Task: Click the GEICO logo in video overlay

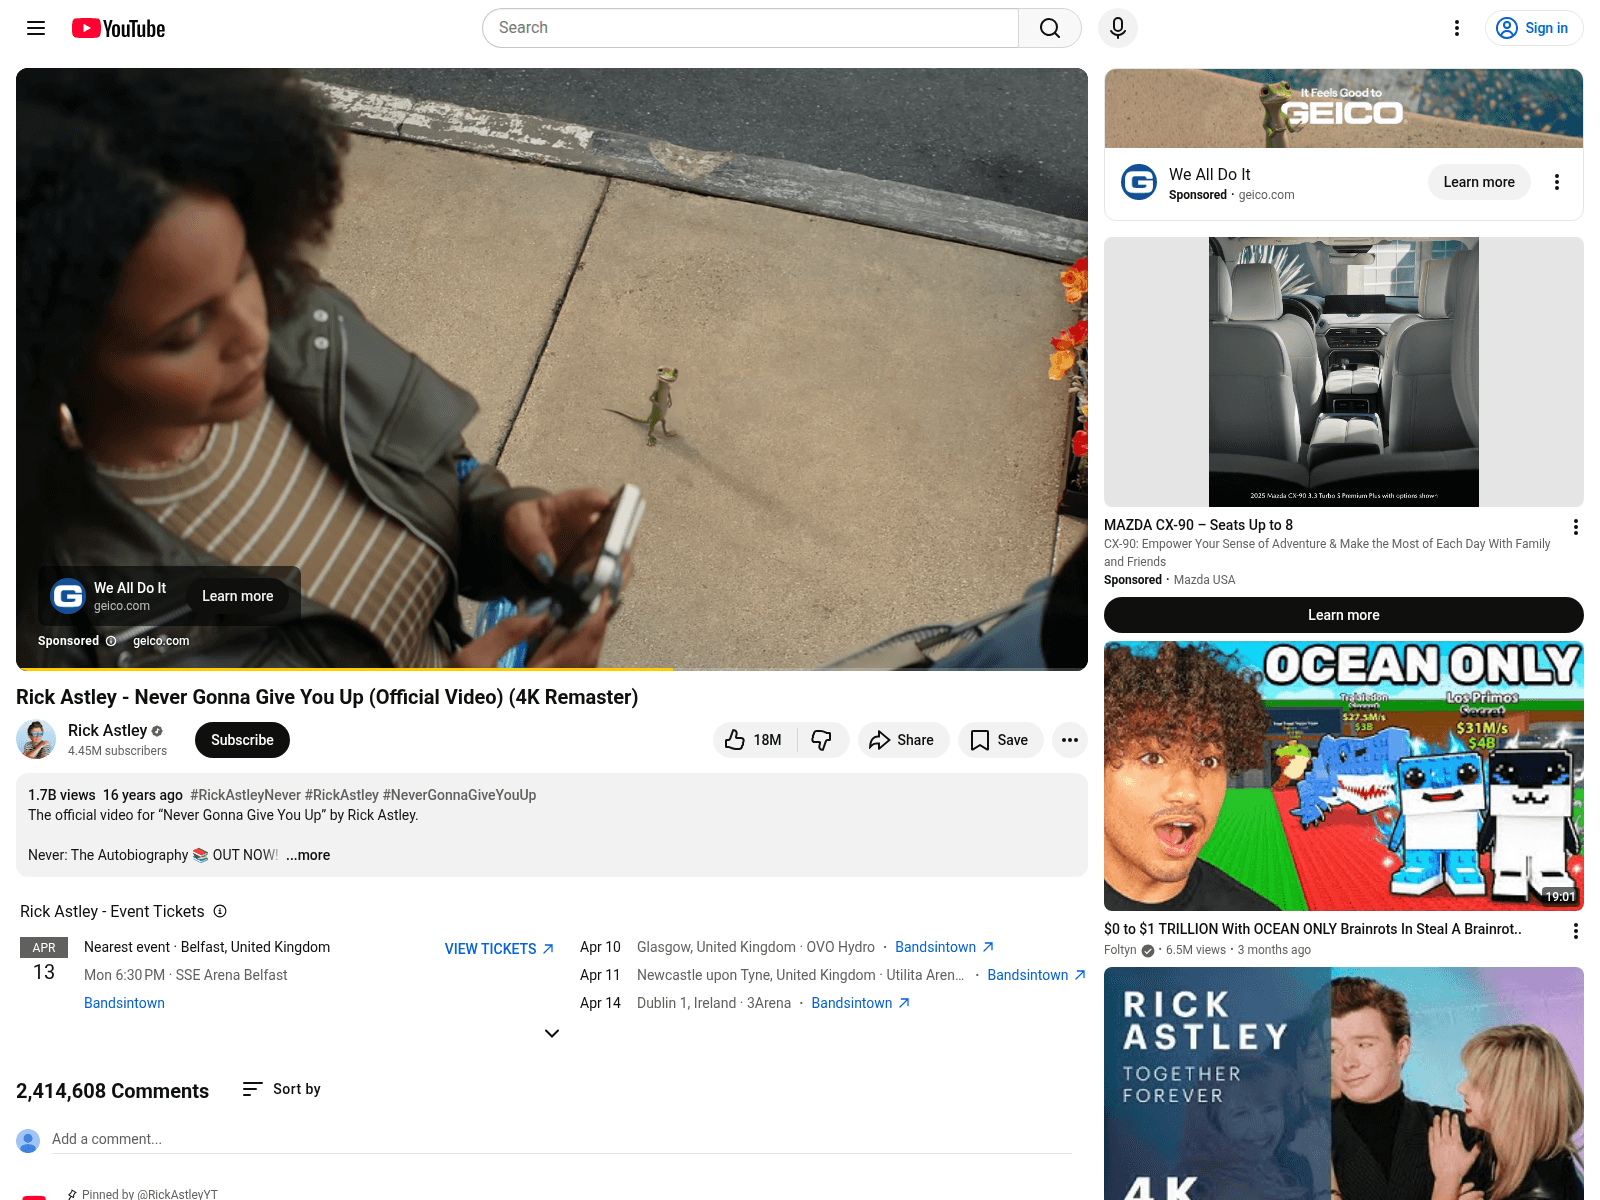Action: (68, 596)
